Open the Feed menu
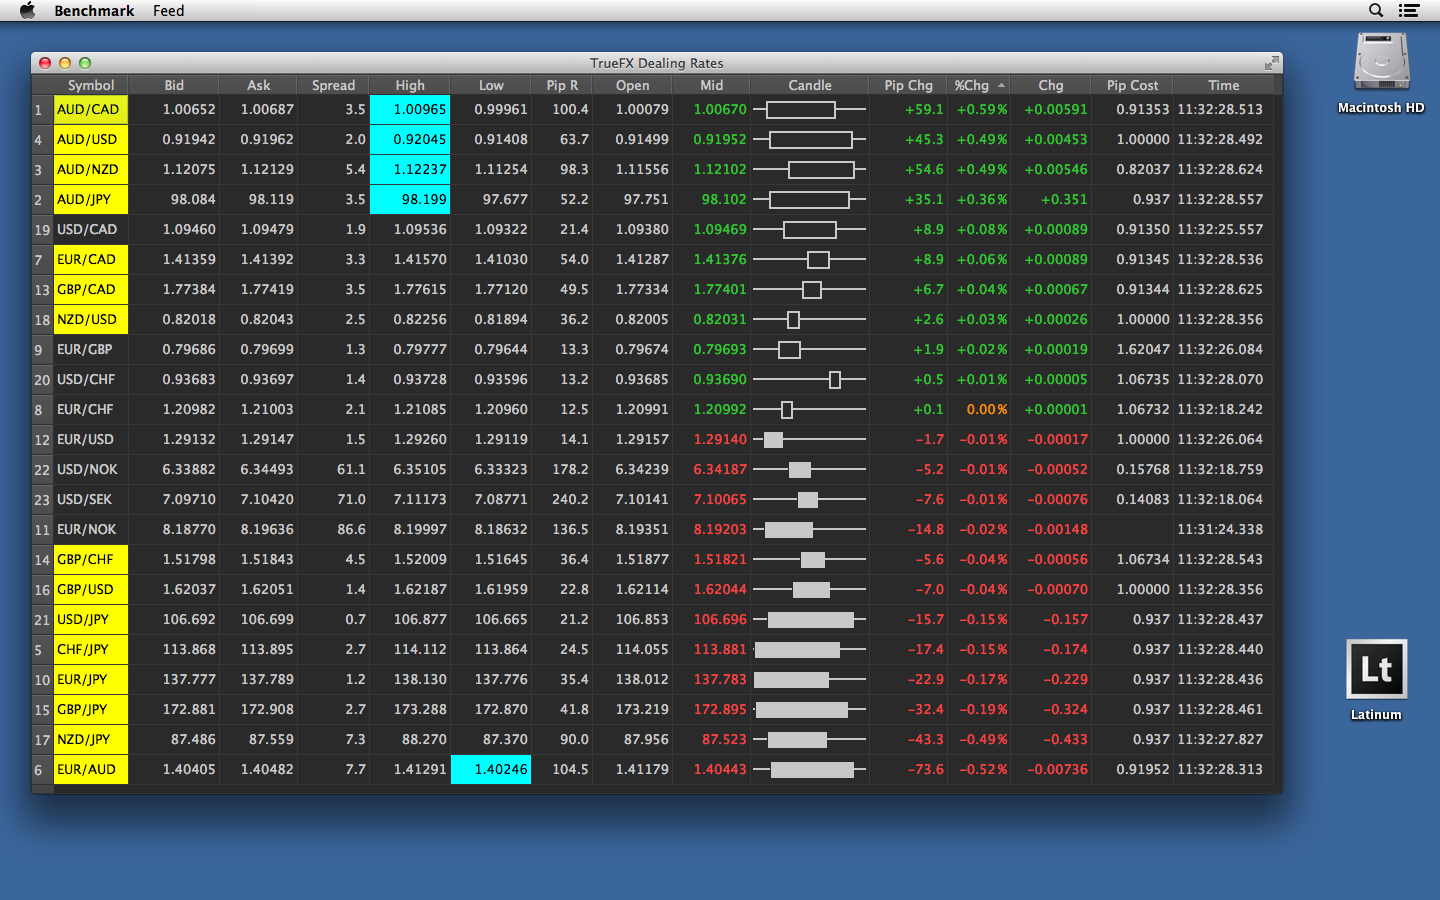Screen dimensions: 1440x900 [168, 10]
